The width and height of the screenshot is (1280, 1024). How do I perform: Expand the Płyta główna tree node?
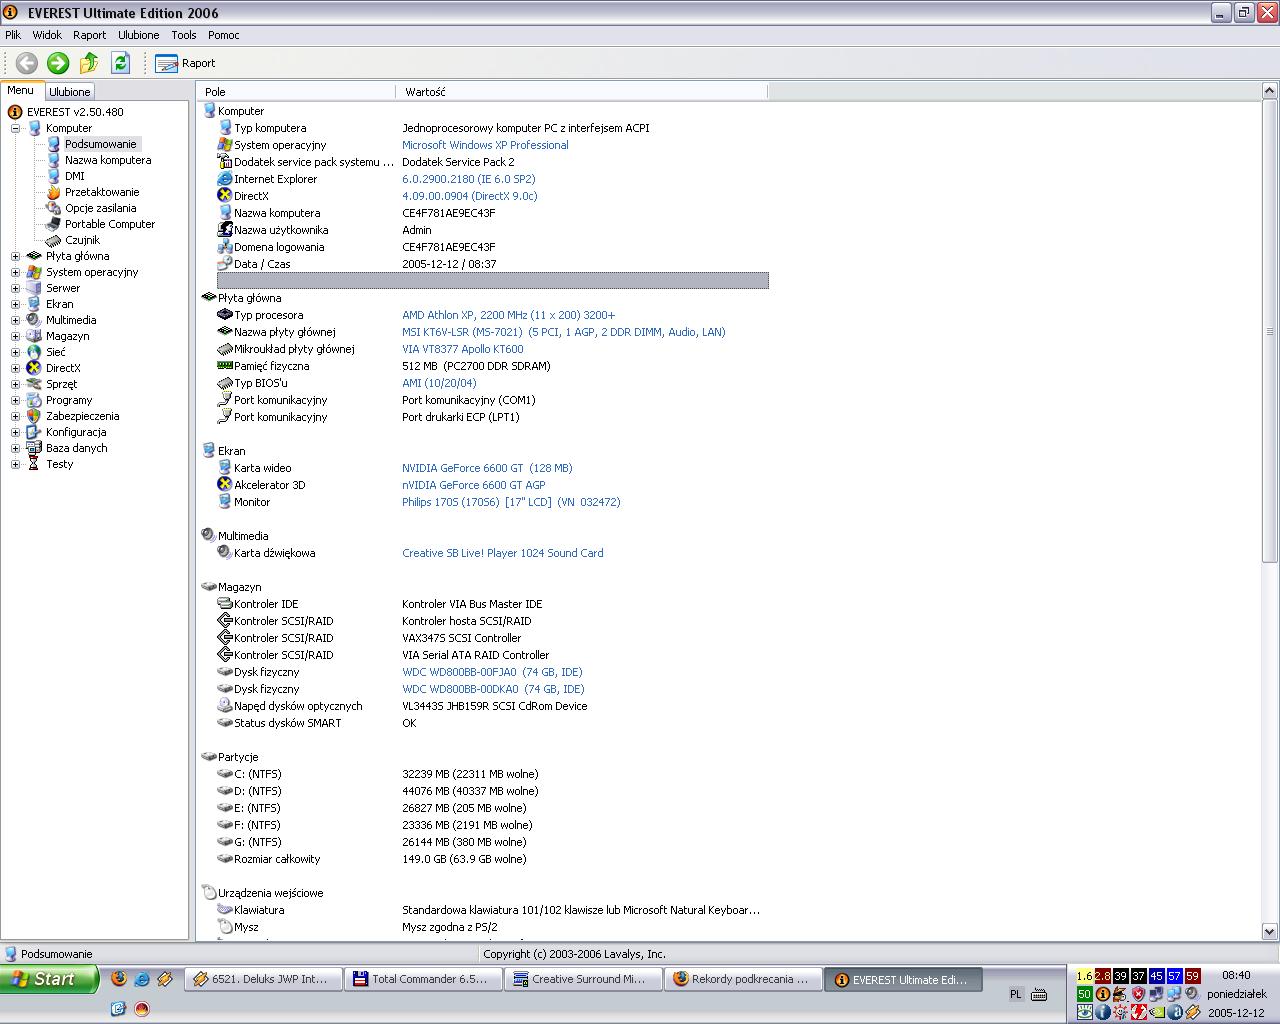click(15, 256)
